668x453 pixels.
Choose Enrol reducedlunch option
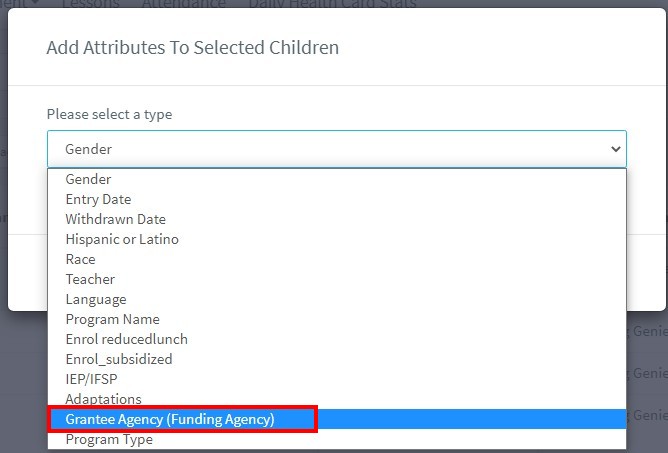pyautogui.click(x=126, y=339)
